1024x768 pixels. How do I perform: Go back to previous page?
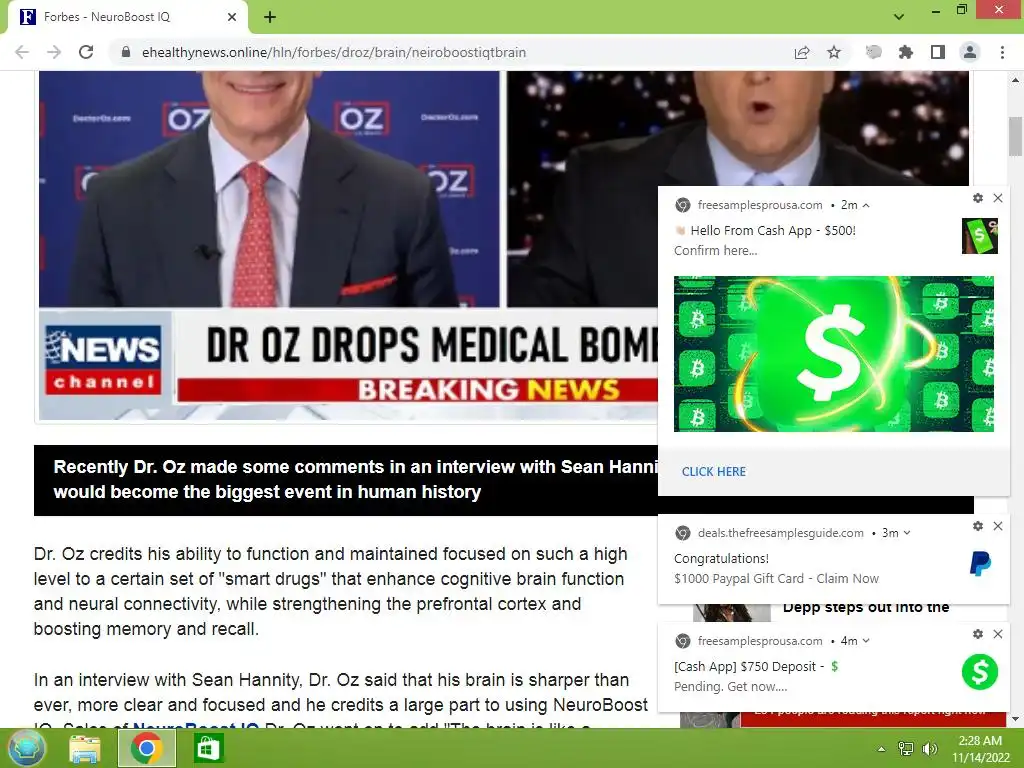pyautogui.click(x=22, y=52)
